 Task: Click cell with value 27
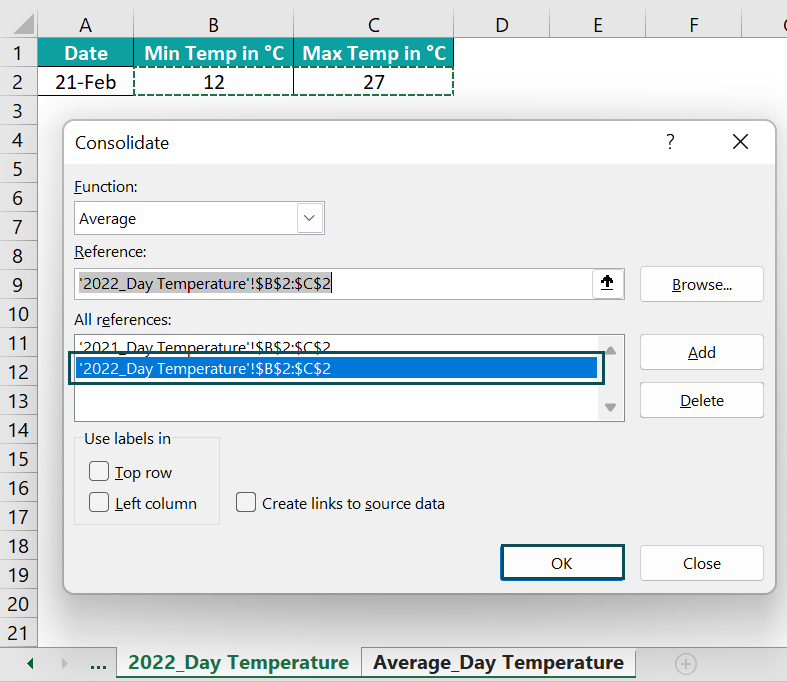coord(373,82)
